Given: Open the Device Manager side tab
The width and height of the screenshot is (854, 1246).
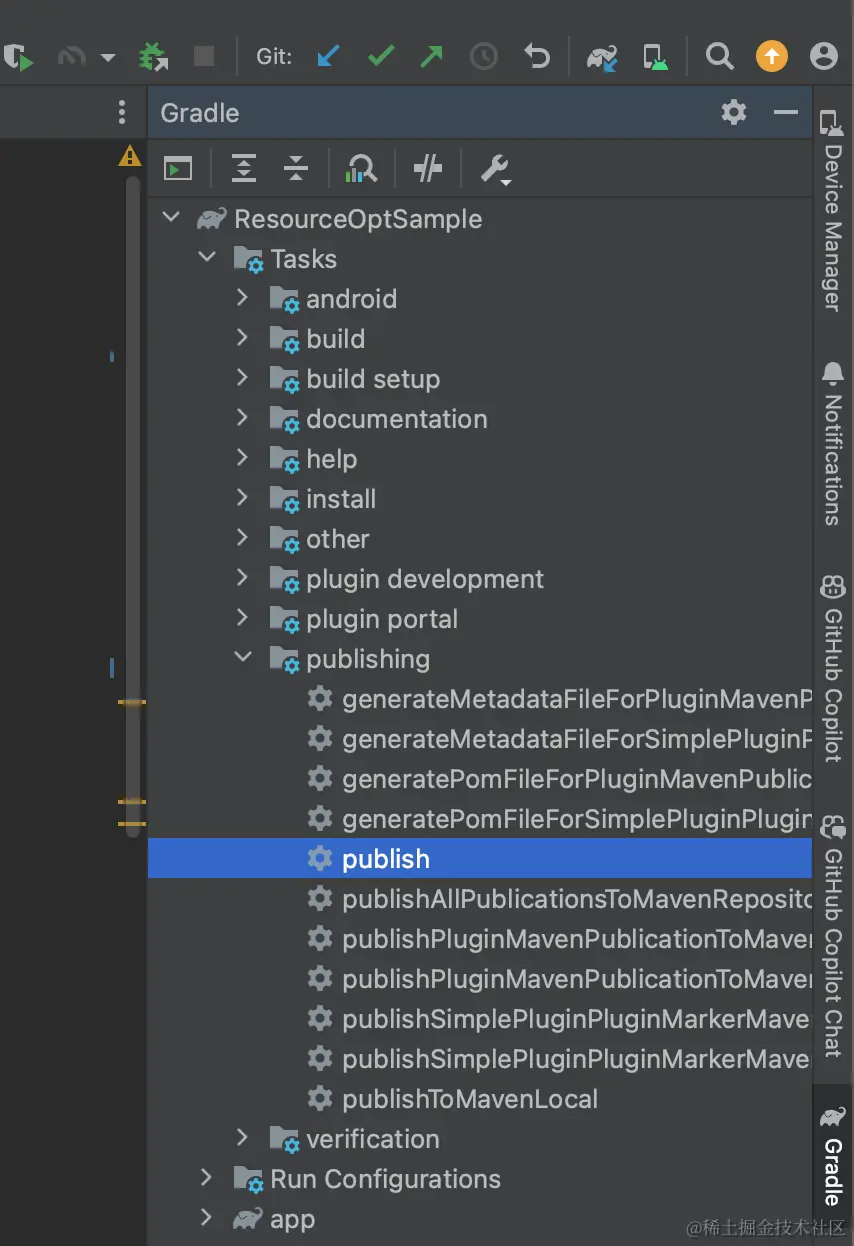Looking at the screenshot, I should pos(832,215).
